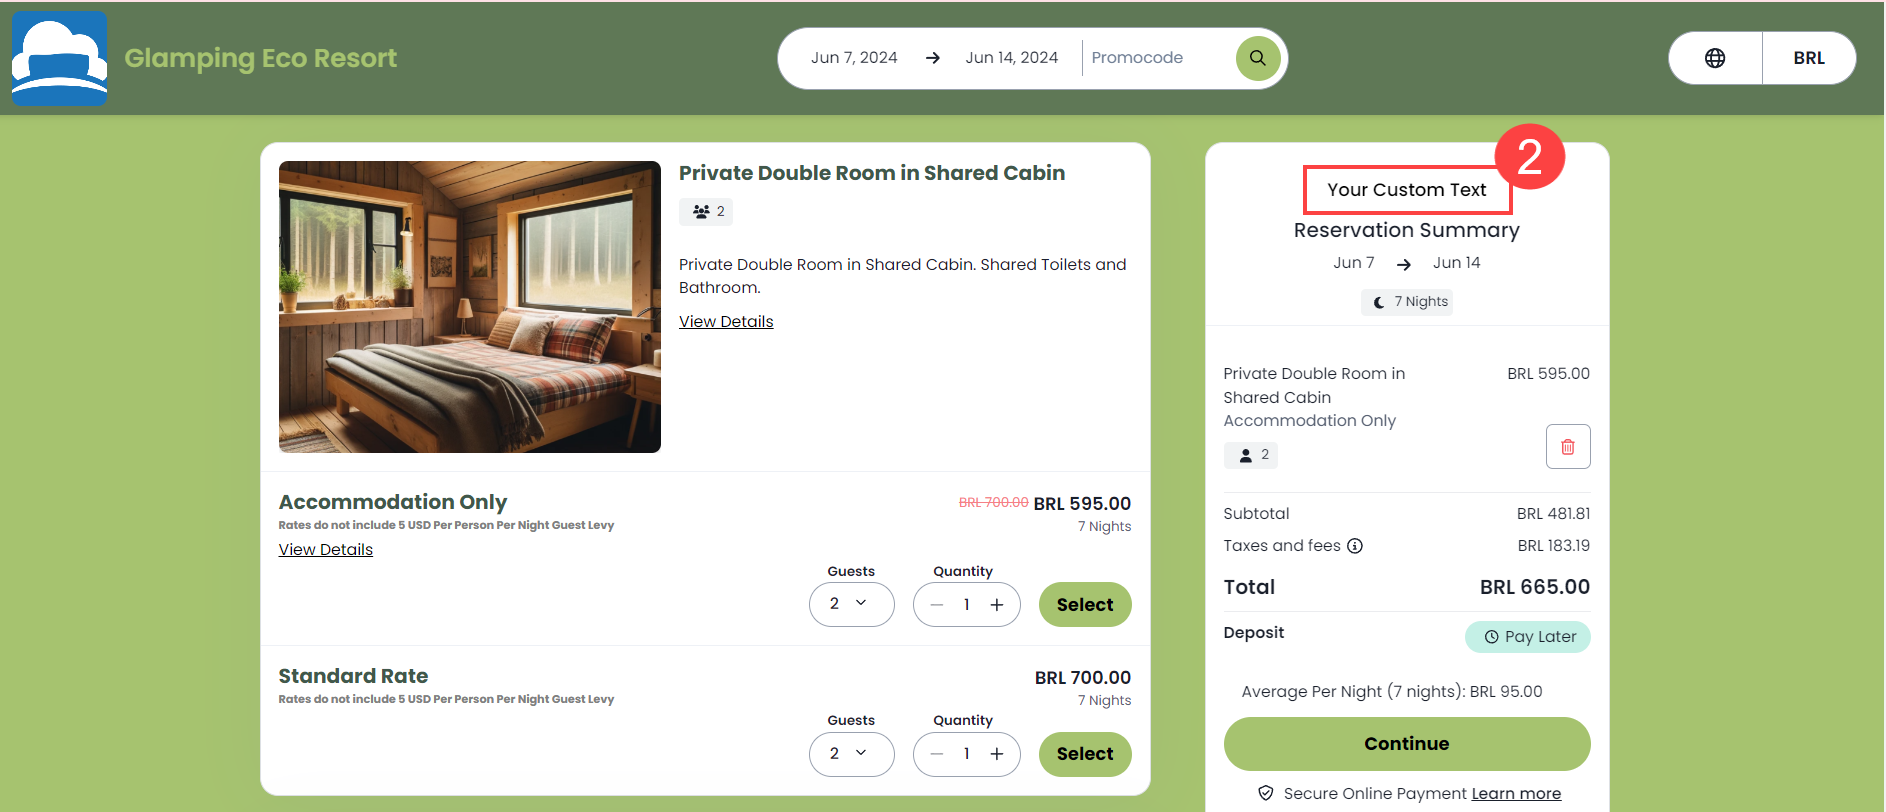Open the language globe icon
Screen dimensions: 1886x812
(1715, 58)
